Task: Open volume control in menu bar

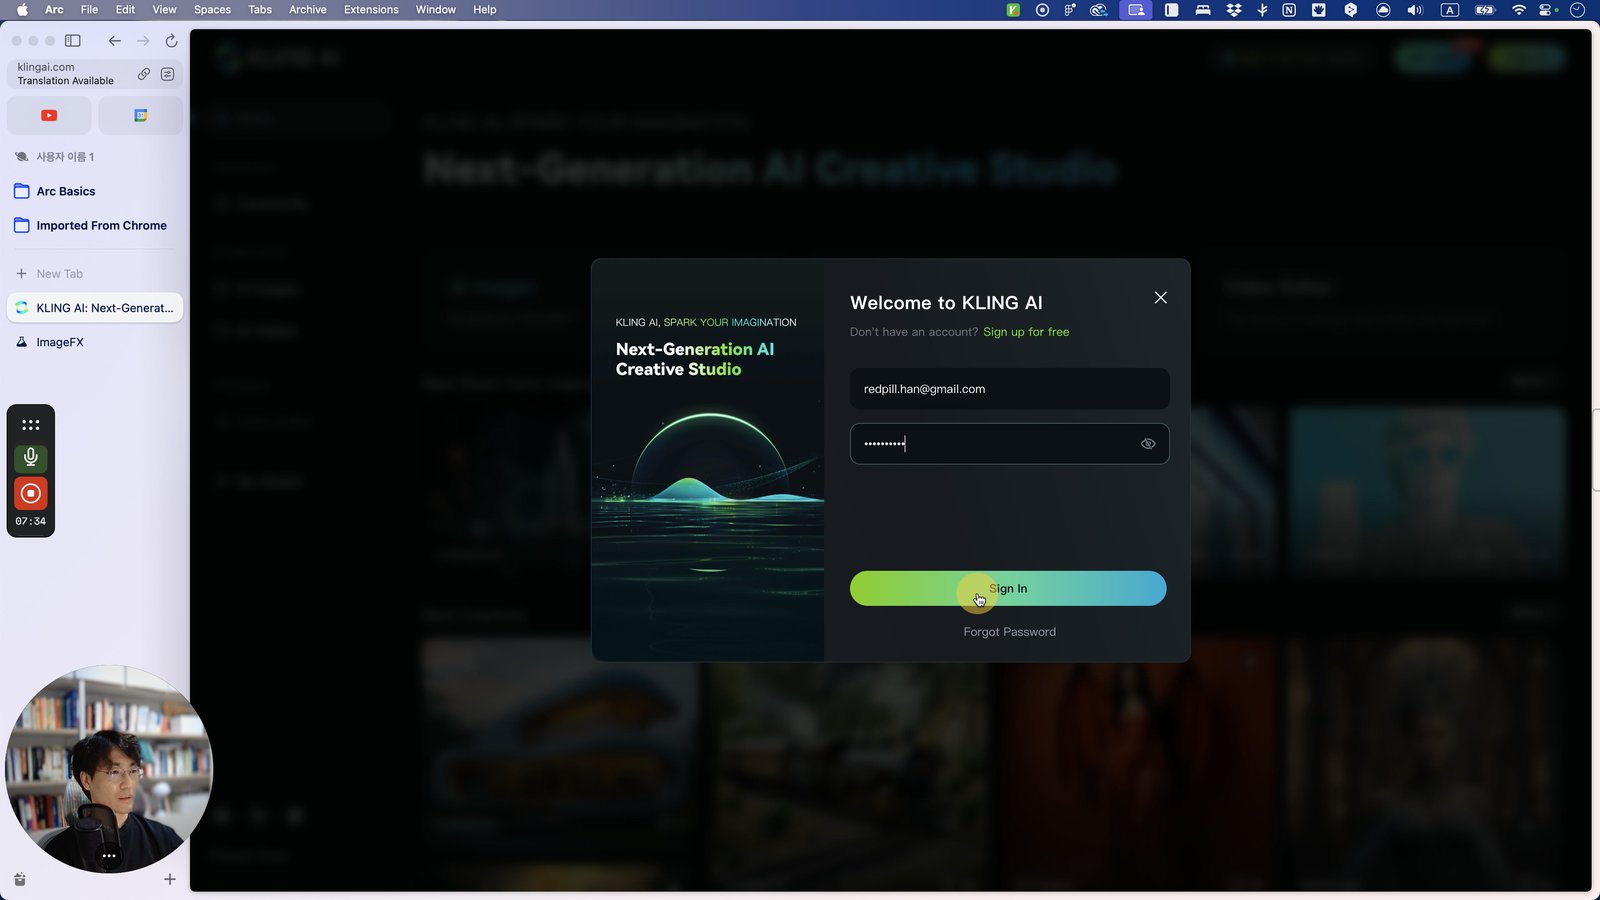Action: click(x=1414, y=10)
